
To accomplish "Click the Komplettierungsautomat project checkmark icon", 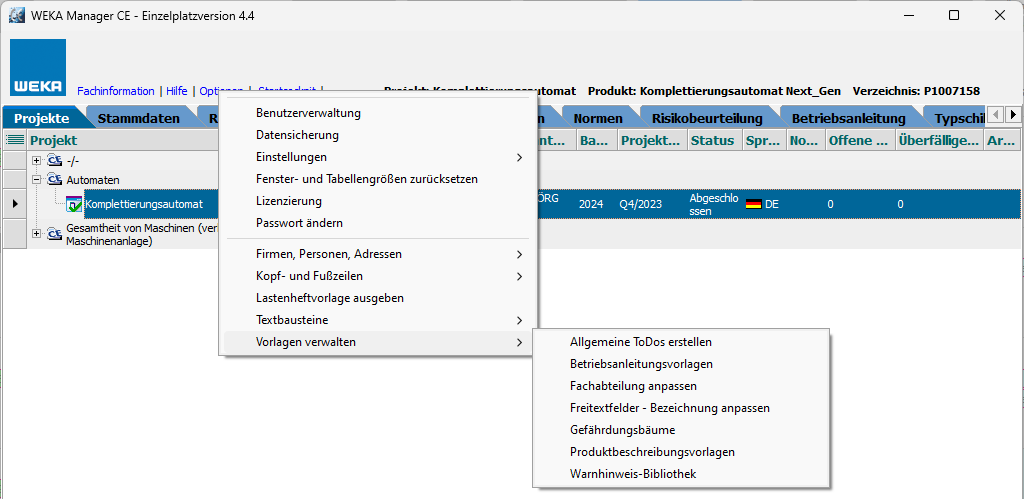I will [x=74, y=204].
